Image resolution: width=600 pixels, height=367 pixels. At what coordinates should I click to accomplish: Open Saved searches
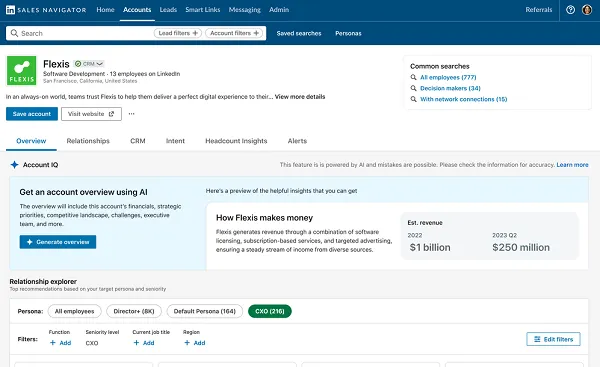click(x=299, y=33)
